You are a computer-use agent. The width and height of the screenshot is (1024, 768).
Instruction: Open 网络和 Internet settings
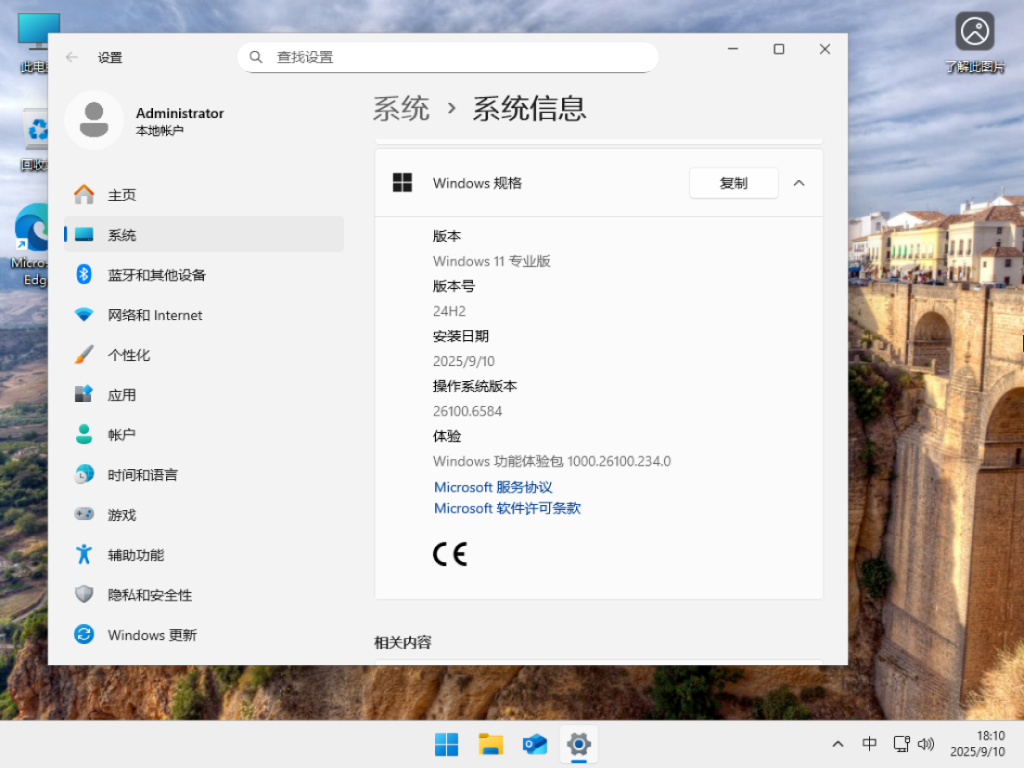point(155,314)
